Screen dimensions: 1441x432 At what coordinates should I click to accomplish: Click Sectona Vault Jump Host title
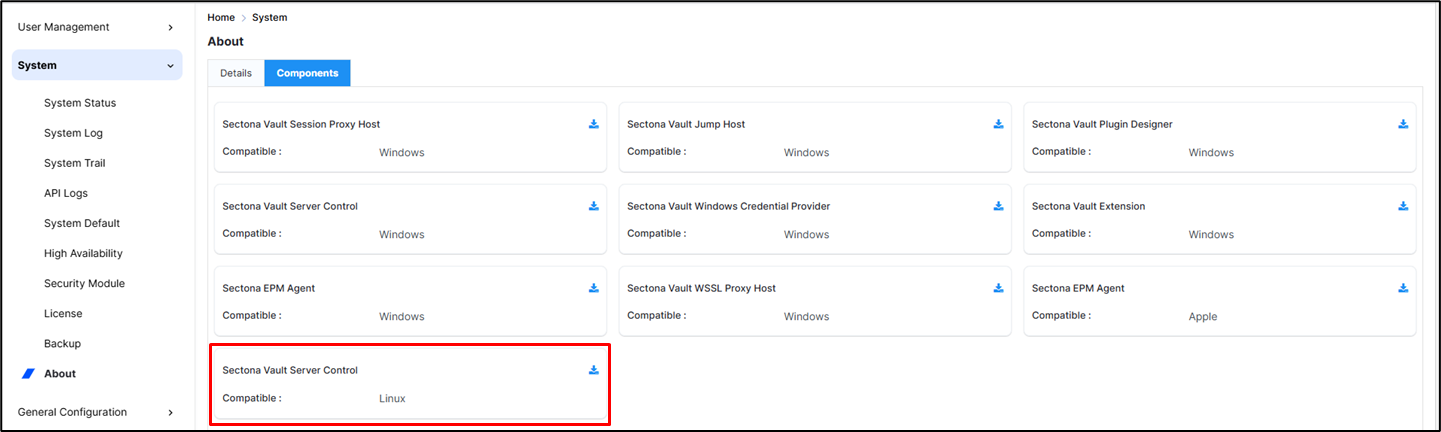(686, 124)
